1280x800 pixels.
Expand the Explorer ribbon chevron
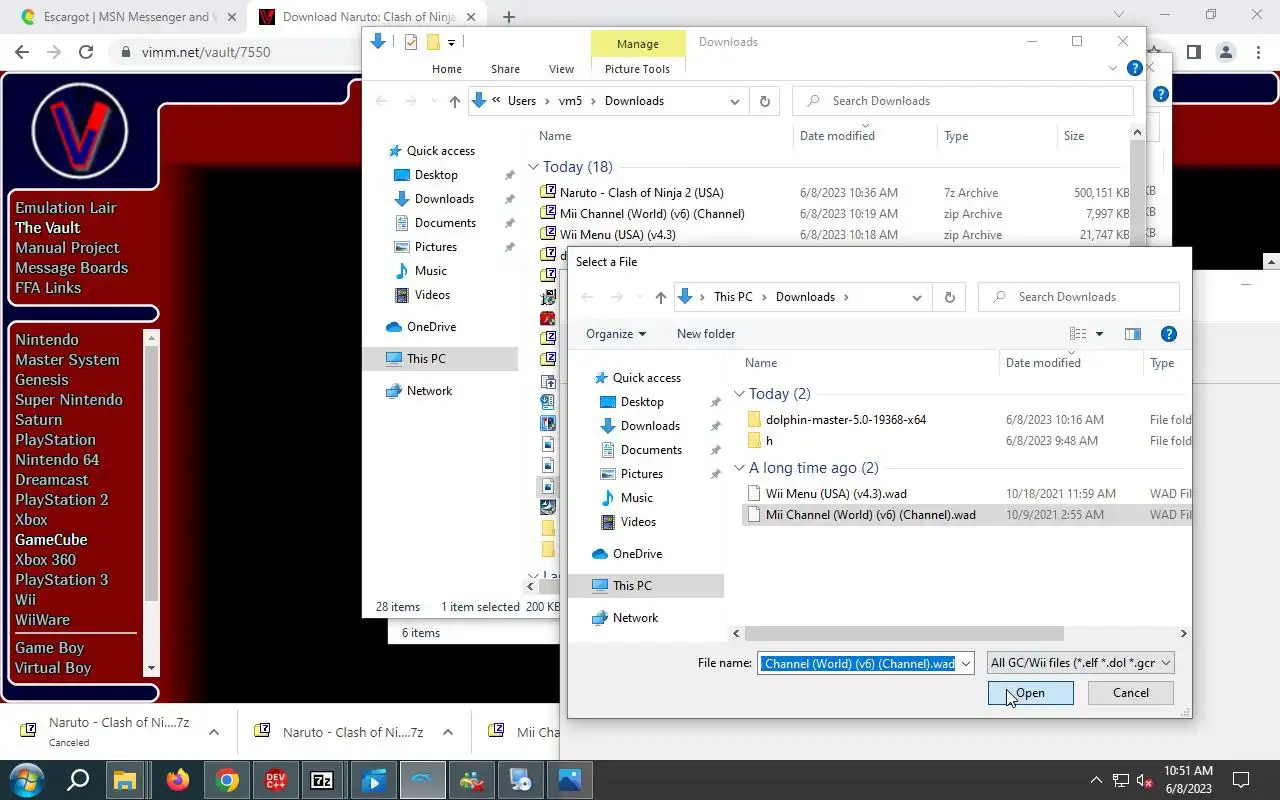pyautogui.click(x=1113, y=68)
